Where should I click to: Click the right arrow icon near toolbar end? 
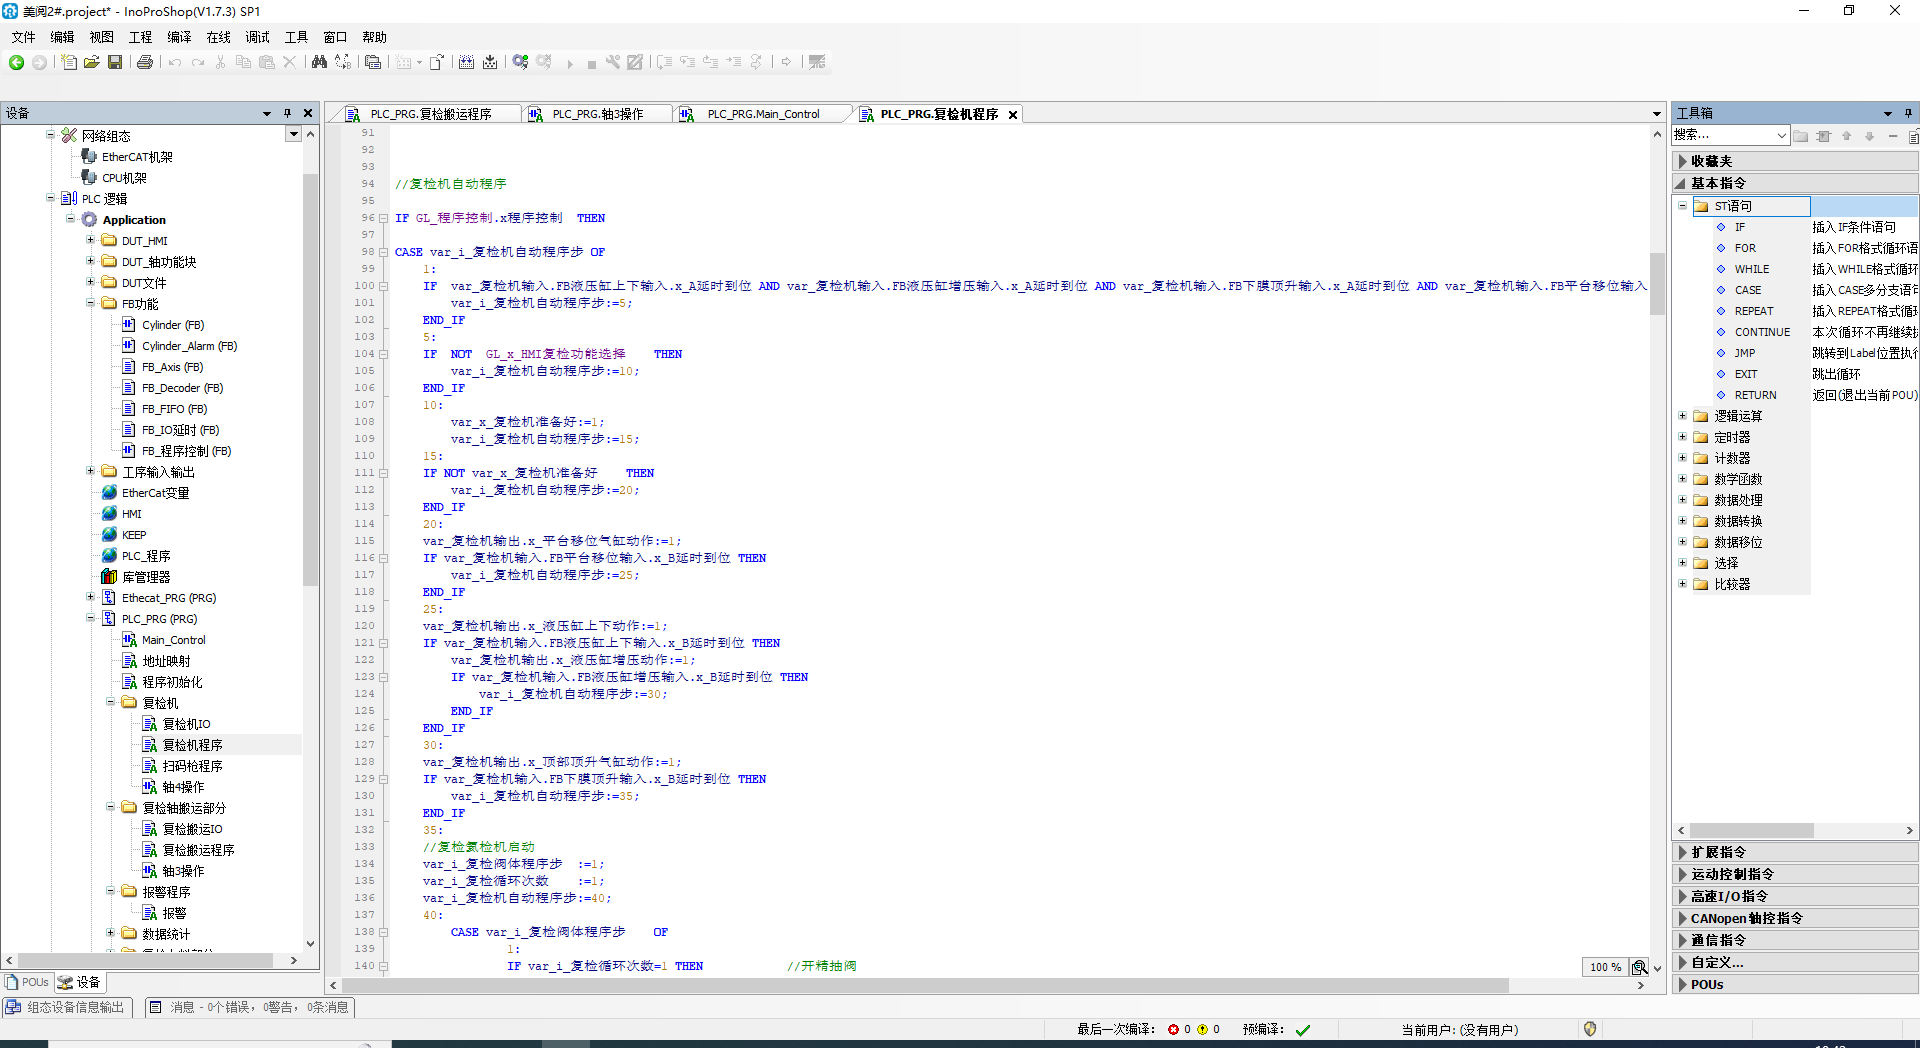(787, 62)
